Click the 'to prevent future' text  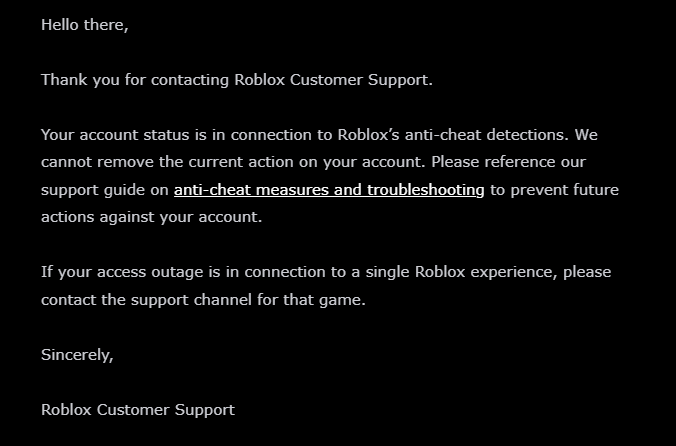click(x=554, y=190)
